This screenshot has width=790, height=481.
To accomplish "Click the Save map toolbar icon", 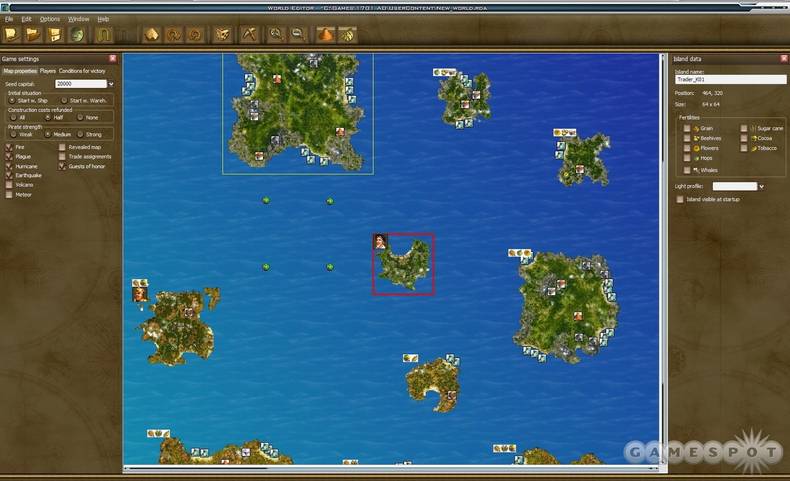I will pyautogui.click(x=54, y=35).
